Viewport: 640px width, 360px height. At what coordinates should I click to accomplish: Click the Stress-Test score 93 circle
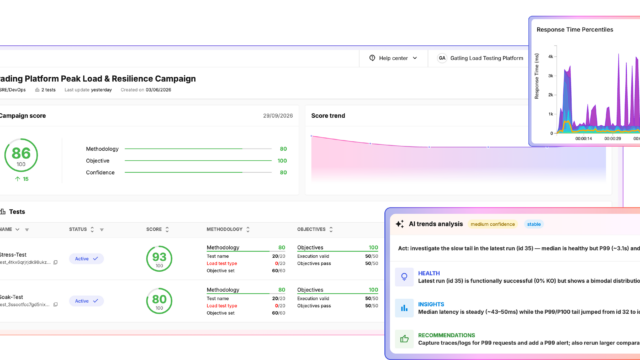click(159, 258)
